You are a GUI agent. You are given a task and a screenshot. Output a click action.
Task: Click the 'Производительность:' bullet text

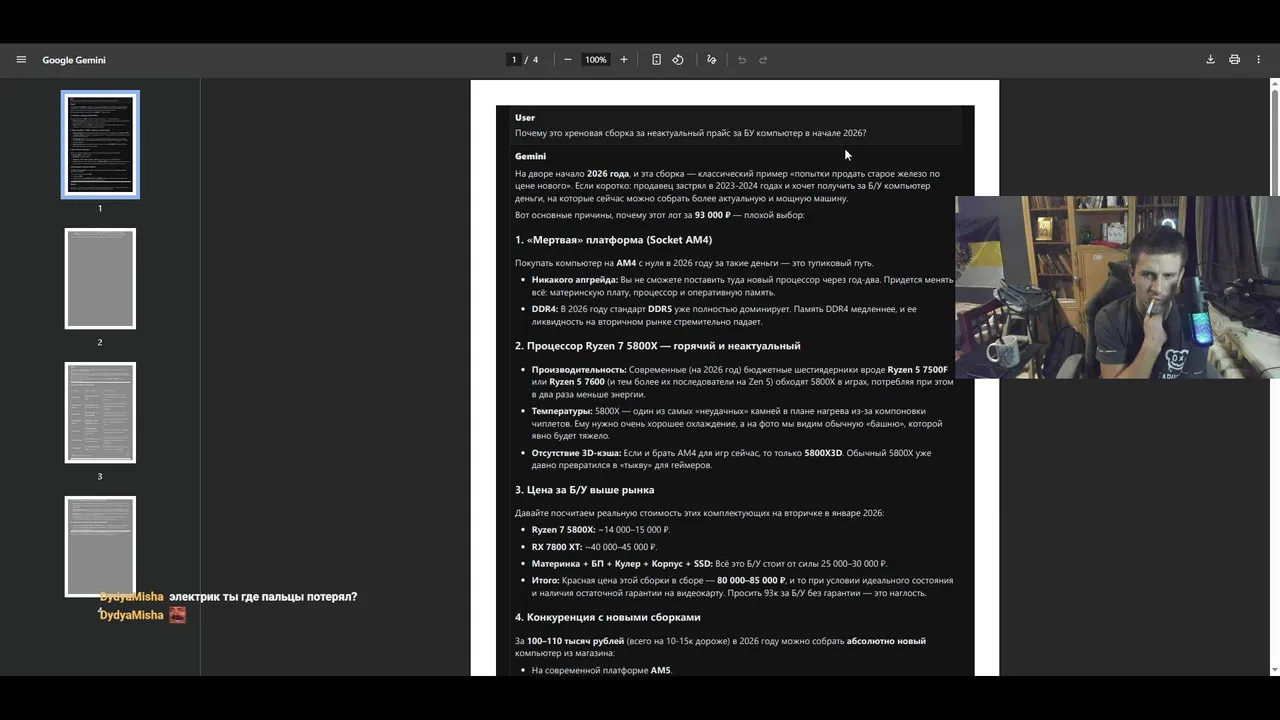tap(742, 382)
